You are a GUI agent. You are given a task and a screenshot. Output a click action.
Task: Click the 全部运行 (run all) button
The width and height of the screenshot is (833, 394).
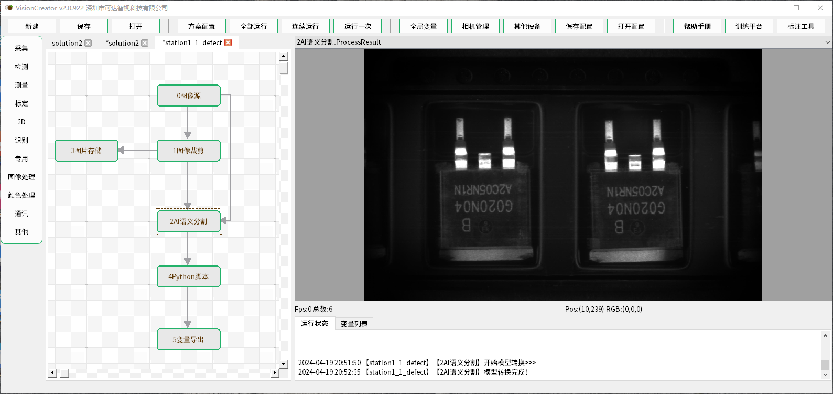tap(253, 26)
